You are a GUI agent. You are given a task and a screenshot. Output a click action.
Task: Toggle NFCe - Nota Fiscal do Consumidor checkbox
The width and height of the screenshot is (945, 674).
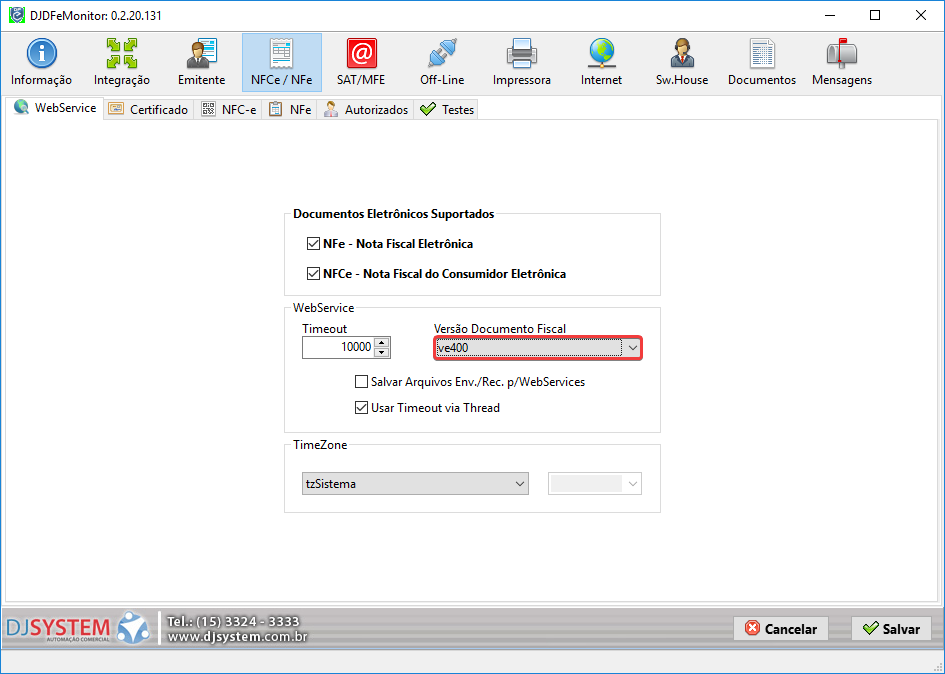tap(314, 274)
